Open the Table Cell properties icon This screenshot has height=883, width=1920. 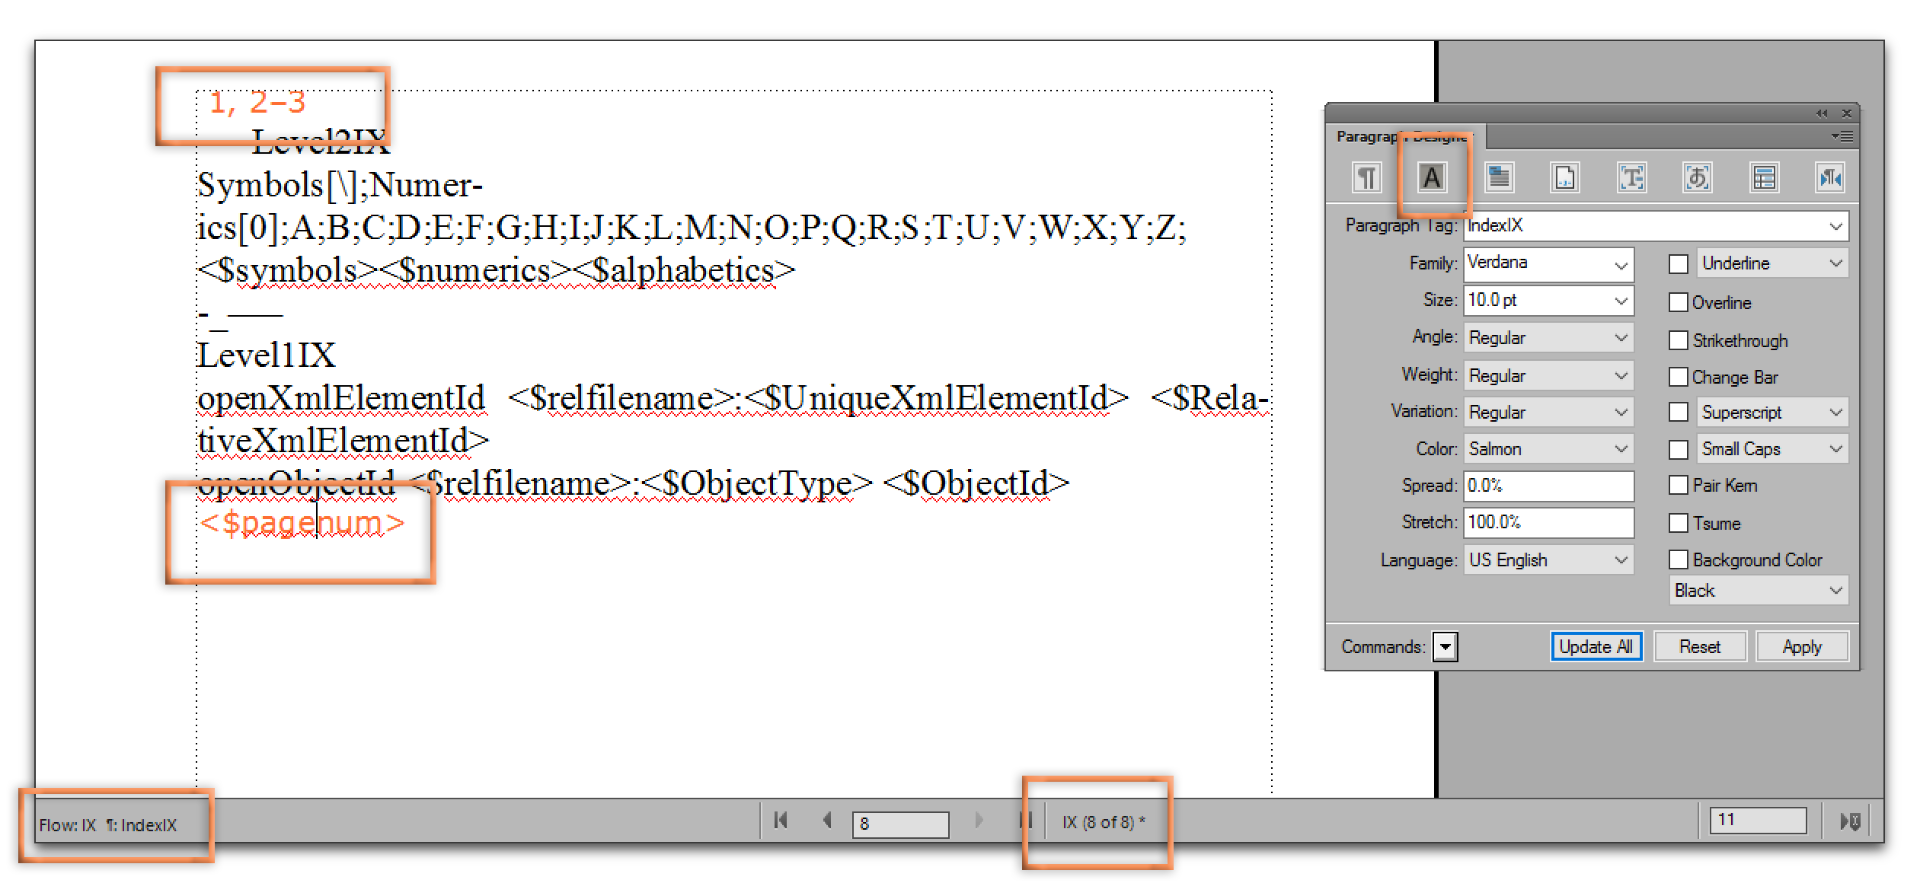point(1764,178)
